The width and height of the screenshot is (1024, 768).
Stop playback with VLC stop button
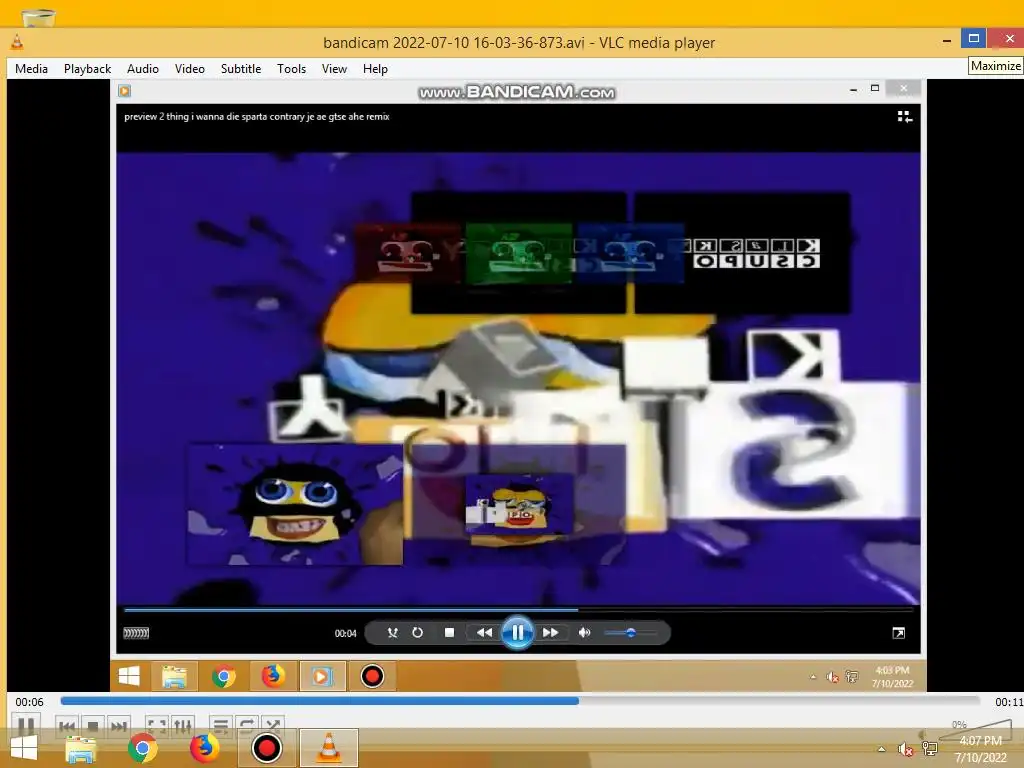pos(93,726)
